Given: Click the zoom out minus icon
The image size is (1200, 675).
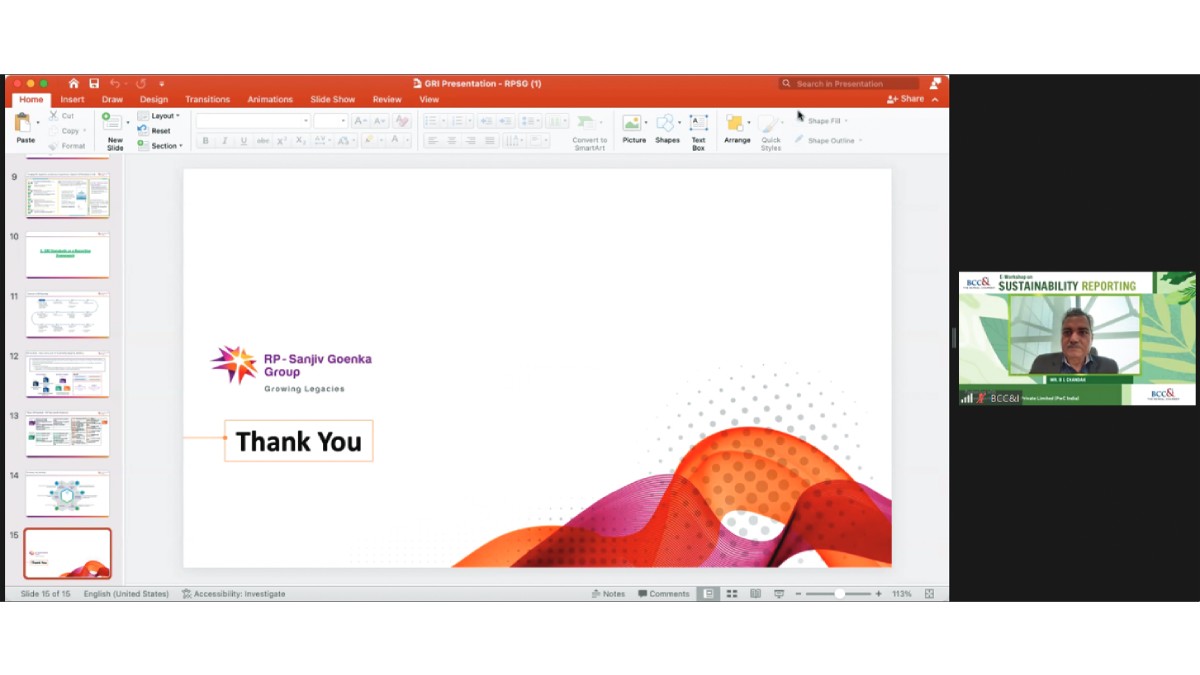Looking at the screenshot, I should point(798,594).
